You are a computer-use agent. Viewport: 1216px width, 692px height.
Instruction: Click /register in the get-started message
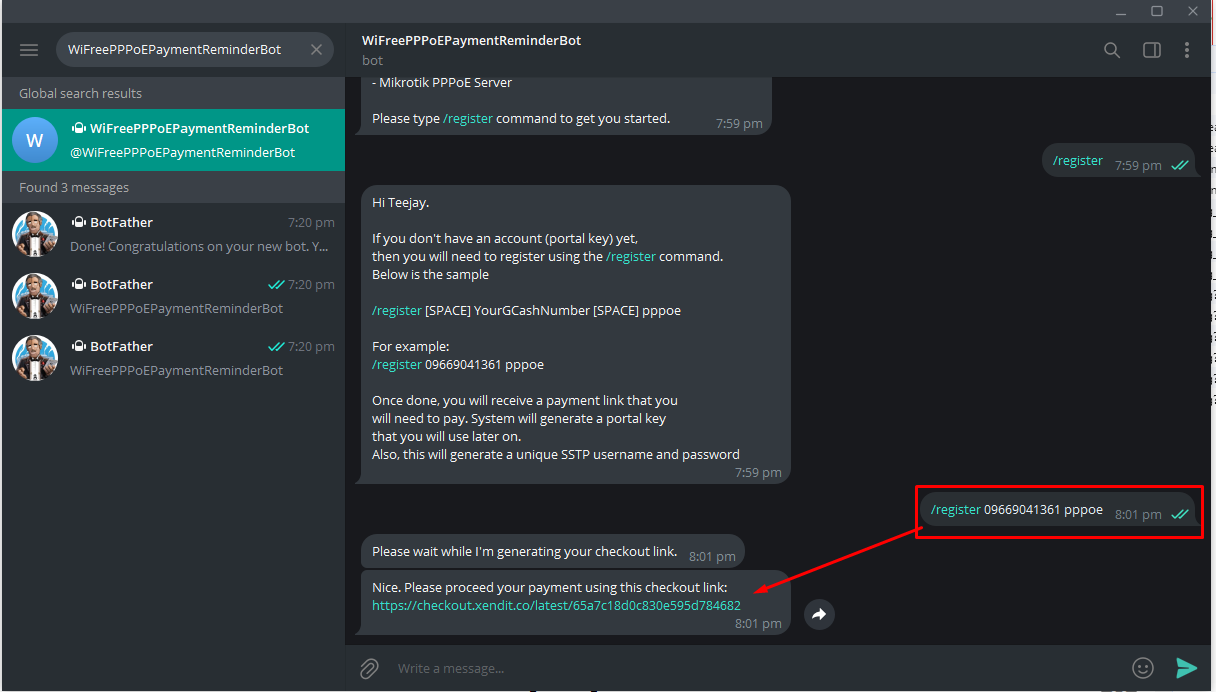[468, 117]
